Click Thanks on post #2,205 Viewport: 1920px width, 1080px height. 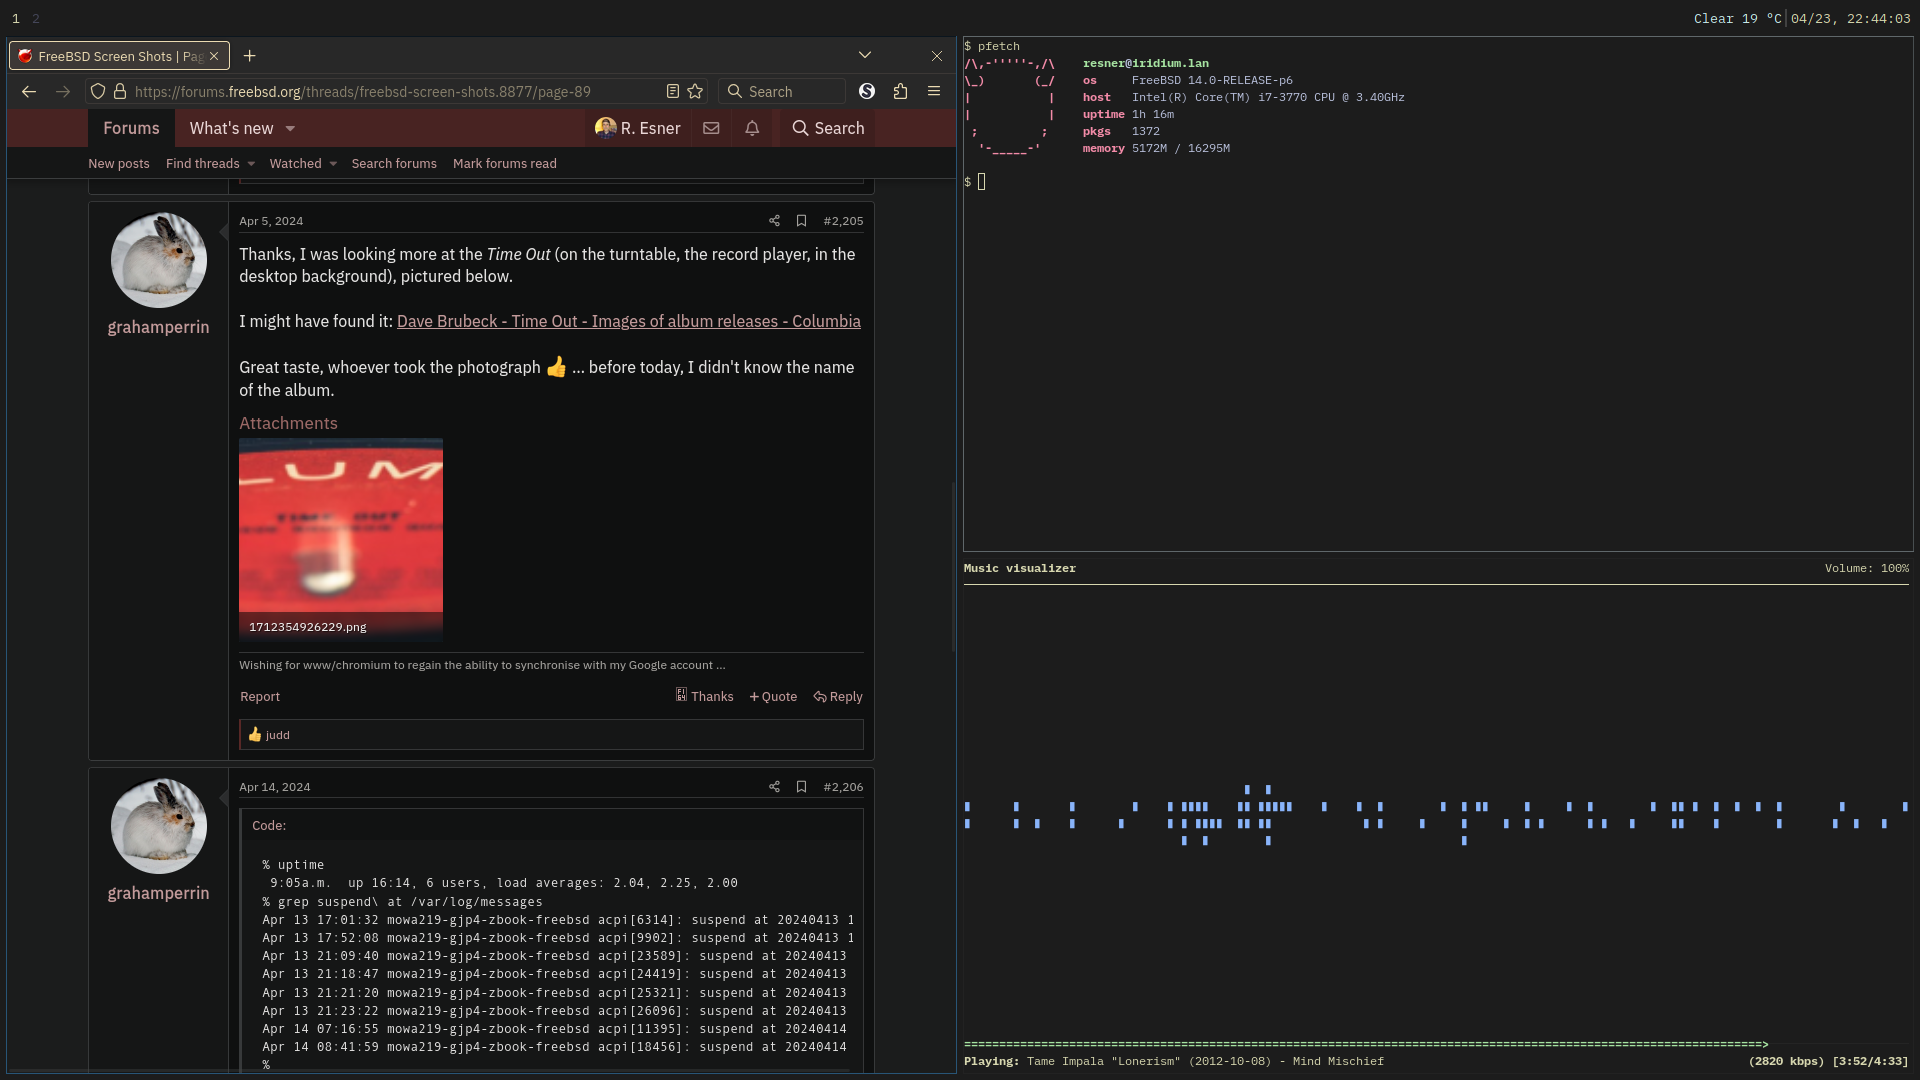704,696
